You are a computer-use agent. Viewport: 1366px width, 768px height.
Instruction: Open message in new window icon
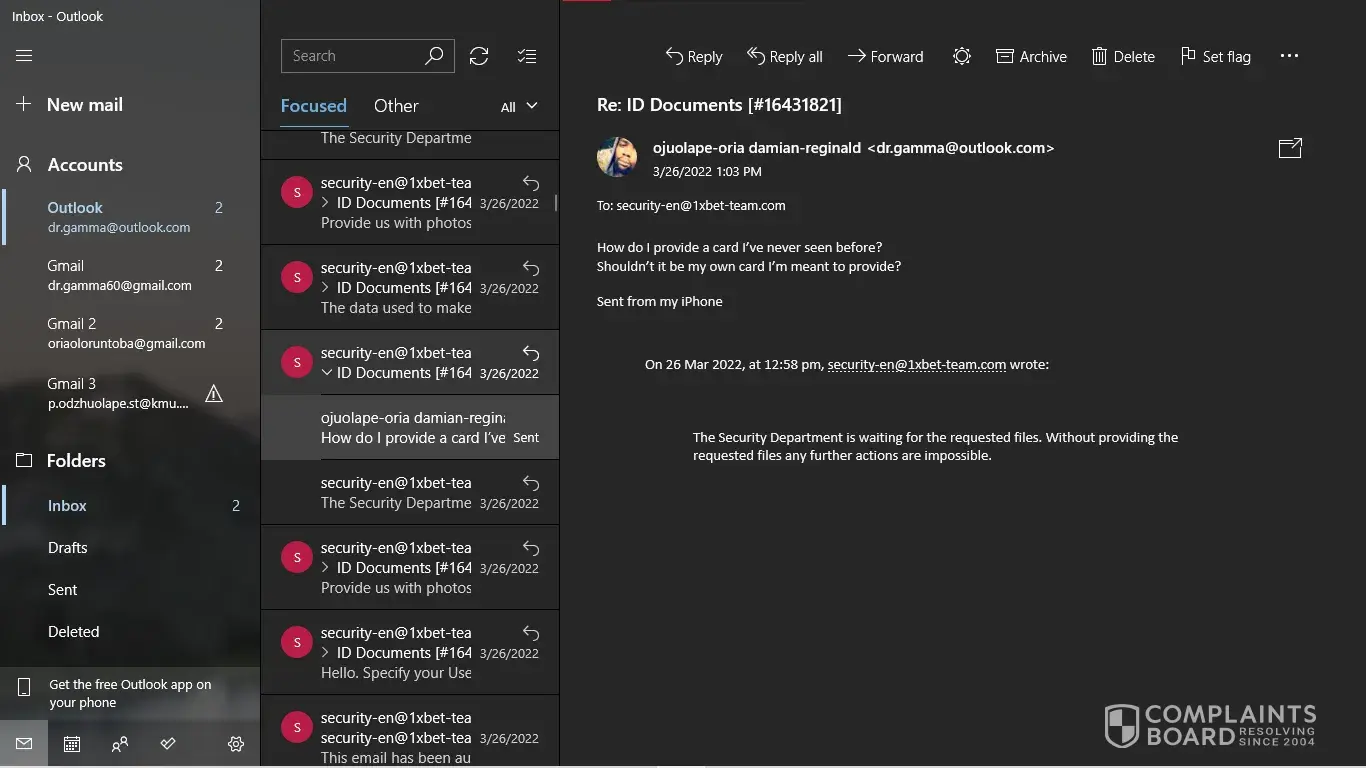point(1290,148)
